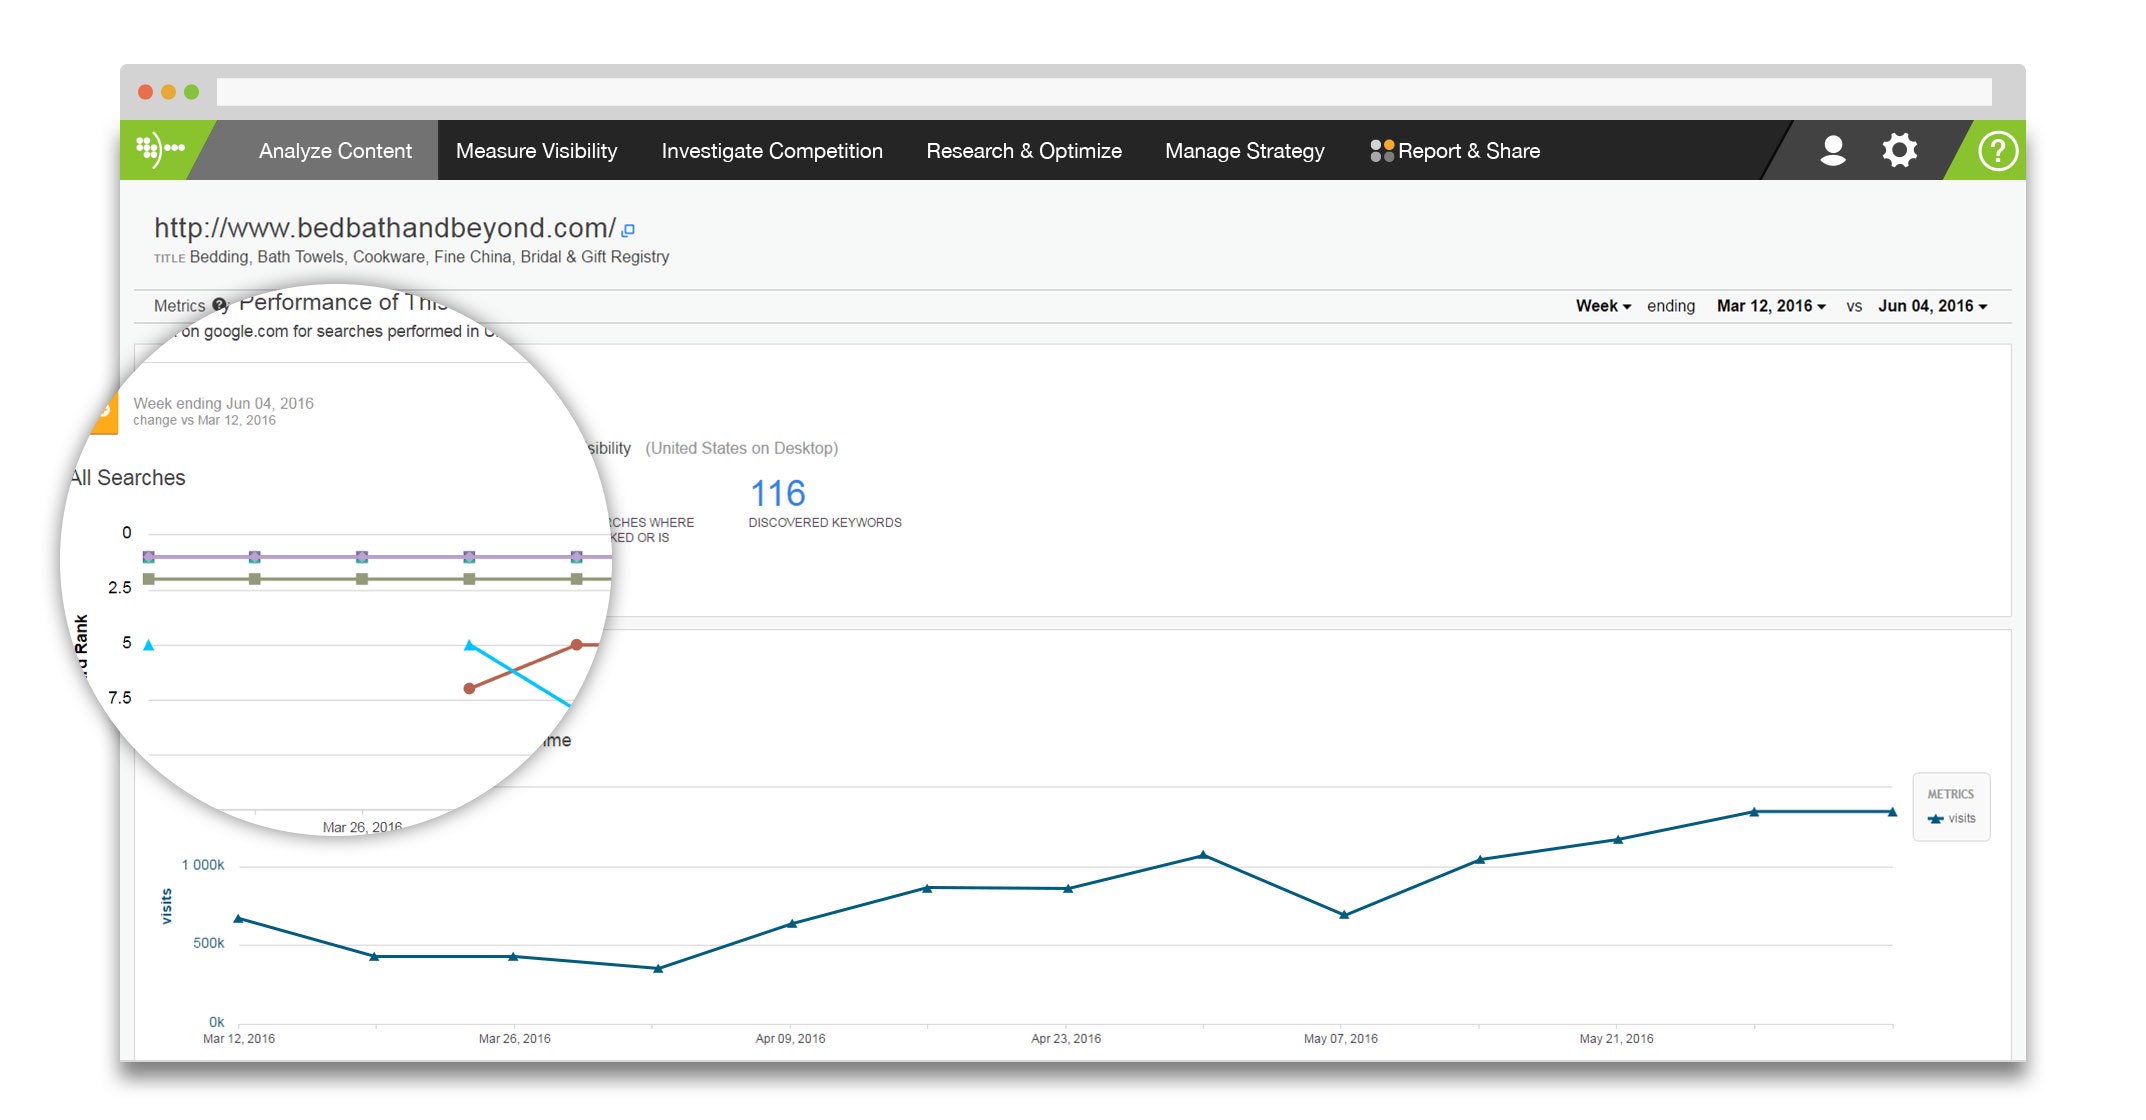Click the 'Apr 09, 2016' axis label
The height and width of the screenshot is (1120, 2146).
[790, 1039]
